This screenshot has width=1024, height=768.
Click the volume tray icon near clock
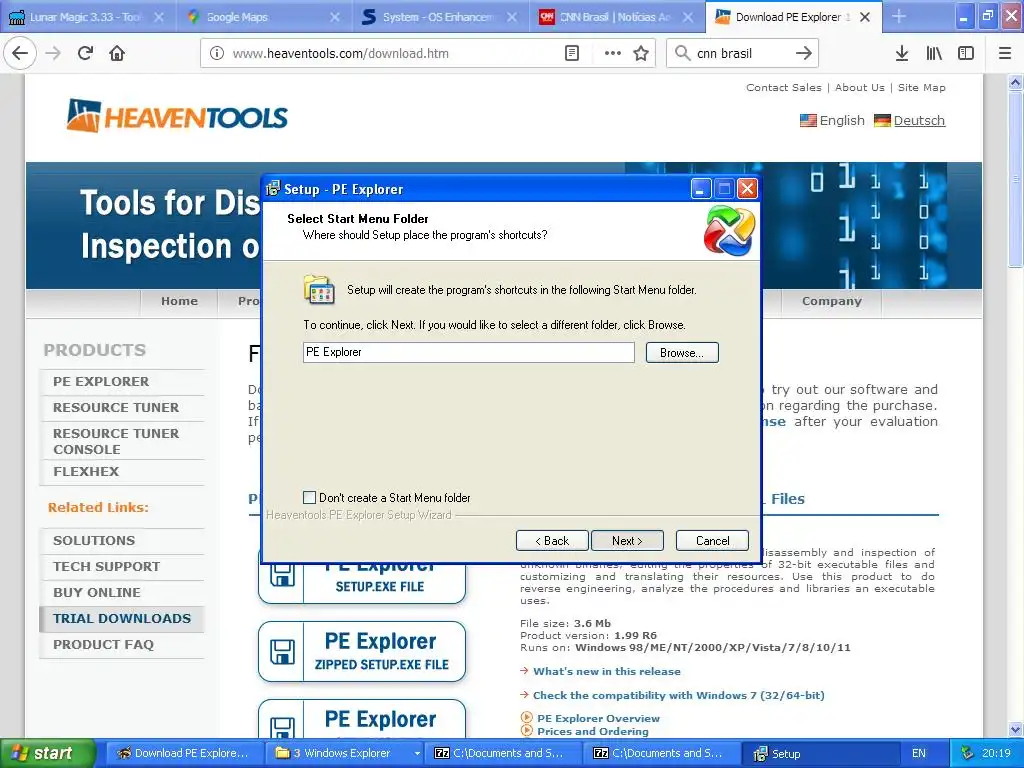pyautogui.click(x=967, y=753)
